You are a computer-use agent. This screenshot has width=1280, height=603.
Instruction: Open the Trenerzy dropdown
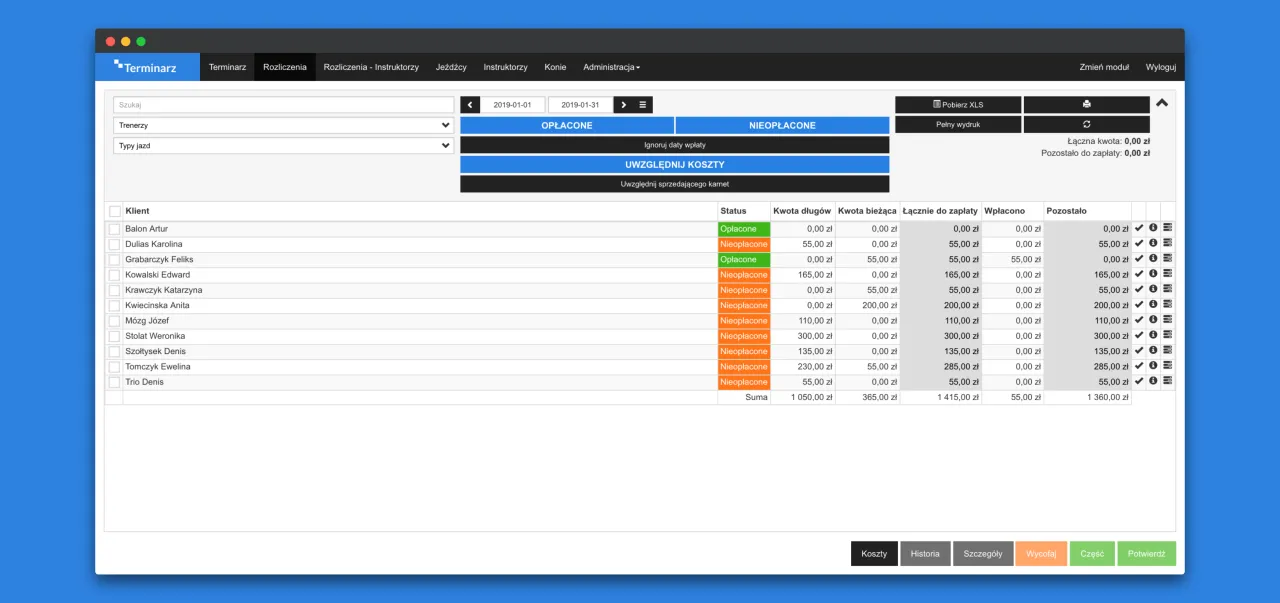(283, 124)
